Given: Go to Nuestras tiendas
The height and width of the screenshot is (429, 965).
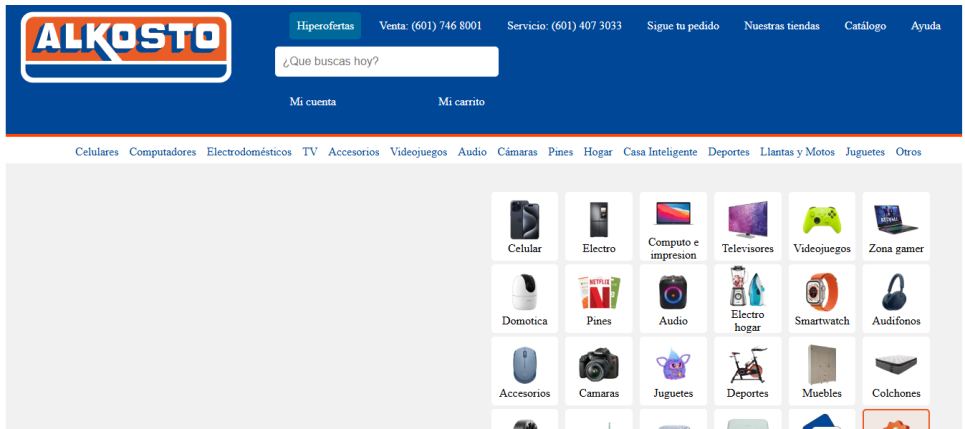Looking at the screenshot, I should coord(782,26).
